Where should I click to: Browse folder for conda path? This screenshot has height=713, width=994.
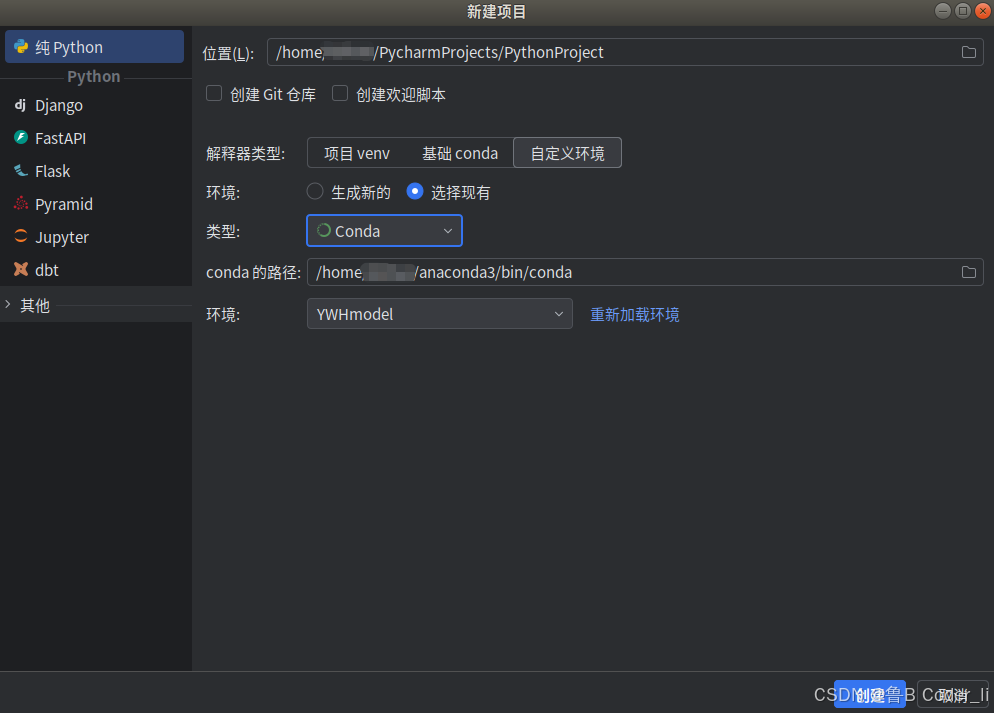969,272
